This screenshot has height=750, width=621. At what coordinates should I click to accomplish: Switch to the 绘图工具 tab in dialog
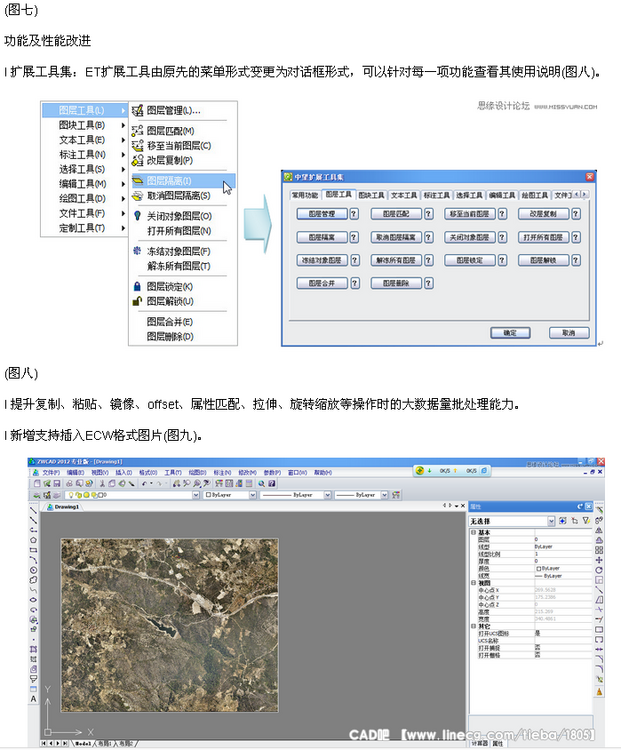534,195
